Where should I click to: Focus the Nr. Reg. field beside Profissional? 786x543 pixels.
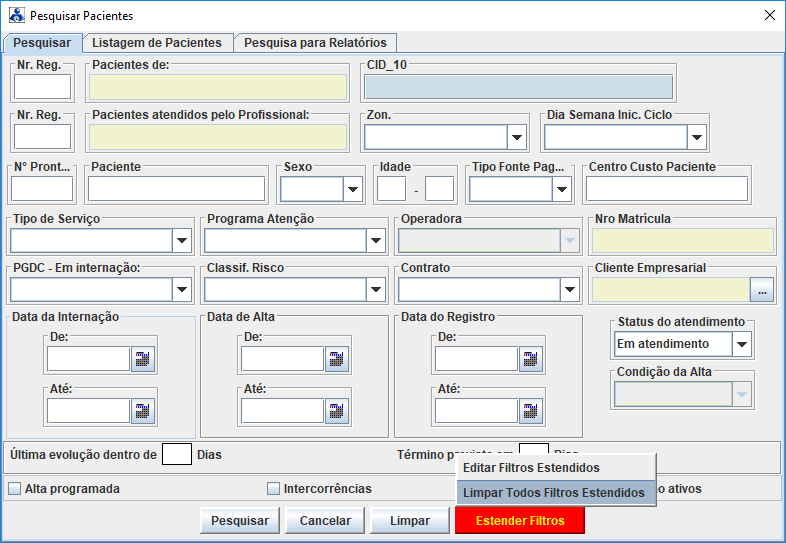(43, 137)
